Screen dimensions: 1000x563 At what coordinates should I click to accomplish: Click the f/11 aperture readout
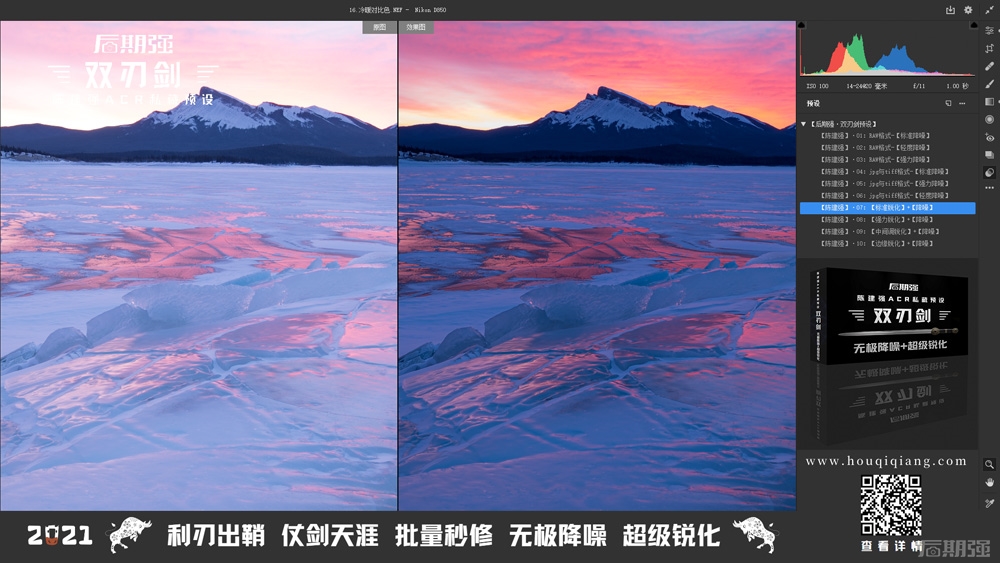[918, 86]
